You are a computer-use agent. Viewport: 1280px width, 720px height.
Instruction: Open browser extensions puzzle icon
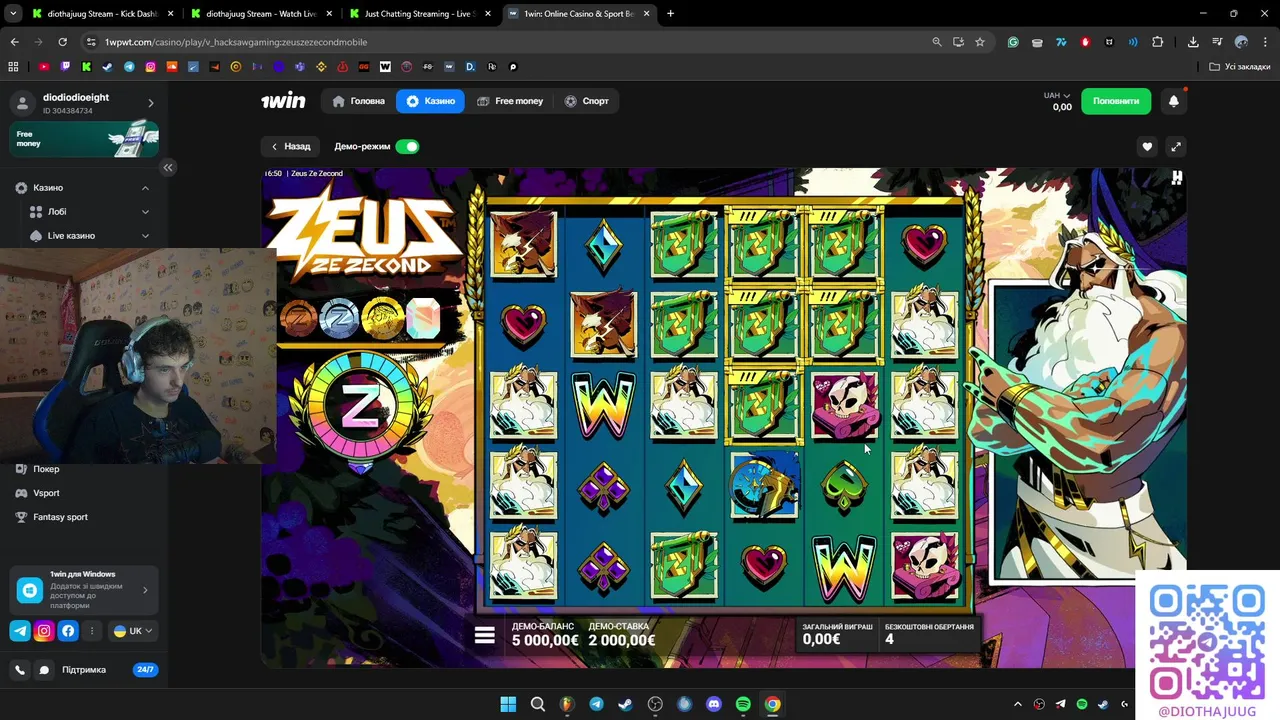[1158, 42]
